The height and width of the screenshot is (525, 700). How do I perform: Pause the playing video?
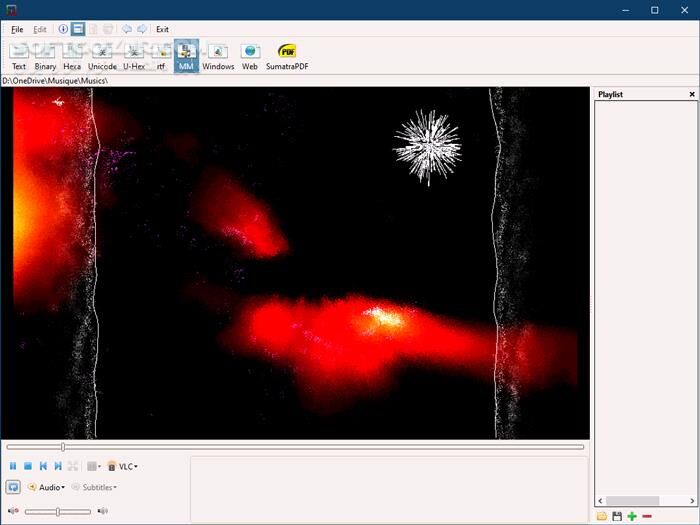click(x=13, y=466)
